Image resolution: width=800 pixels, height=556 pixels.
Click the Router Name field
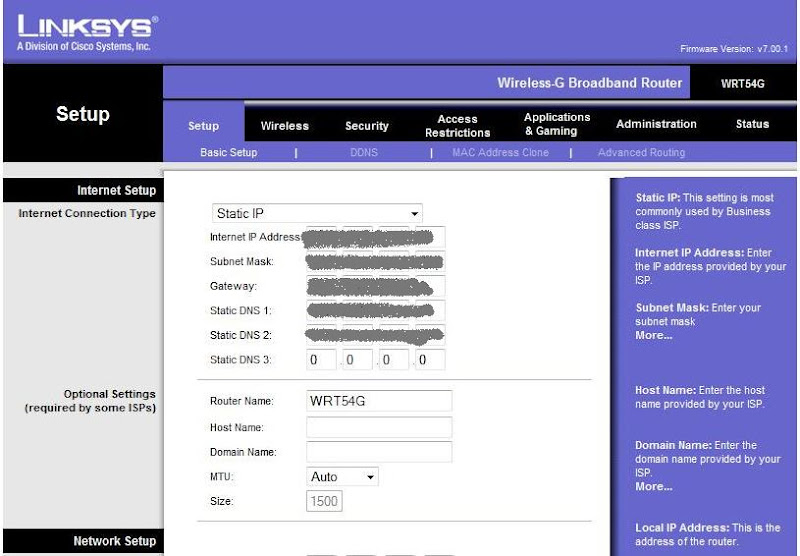coord(379,401)
